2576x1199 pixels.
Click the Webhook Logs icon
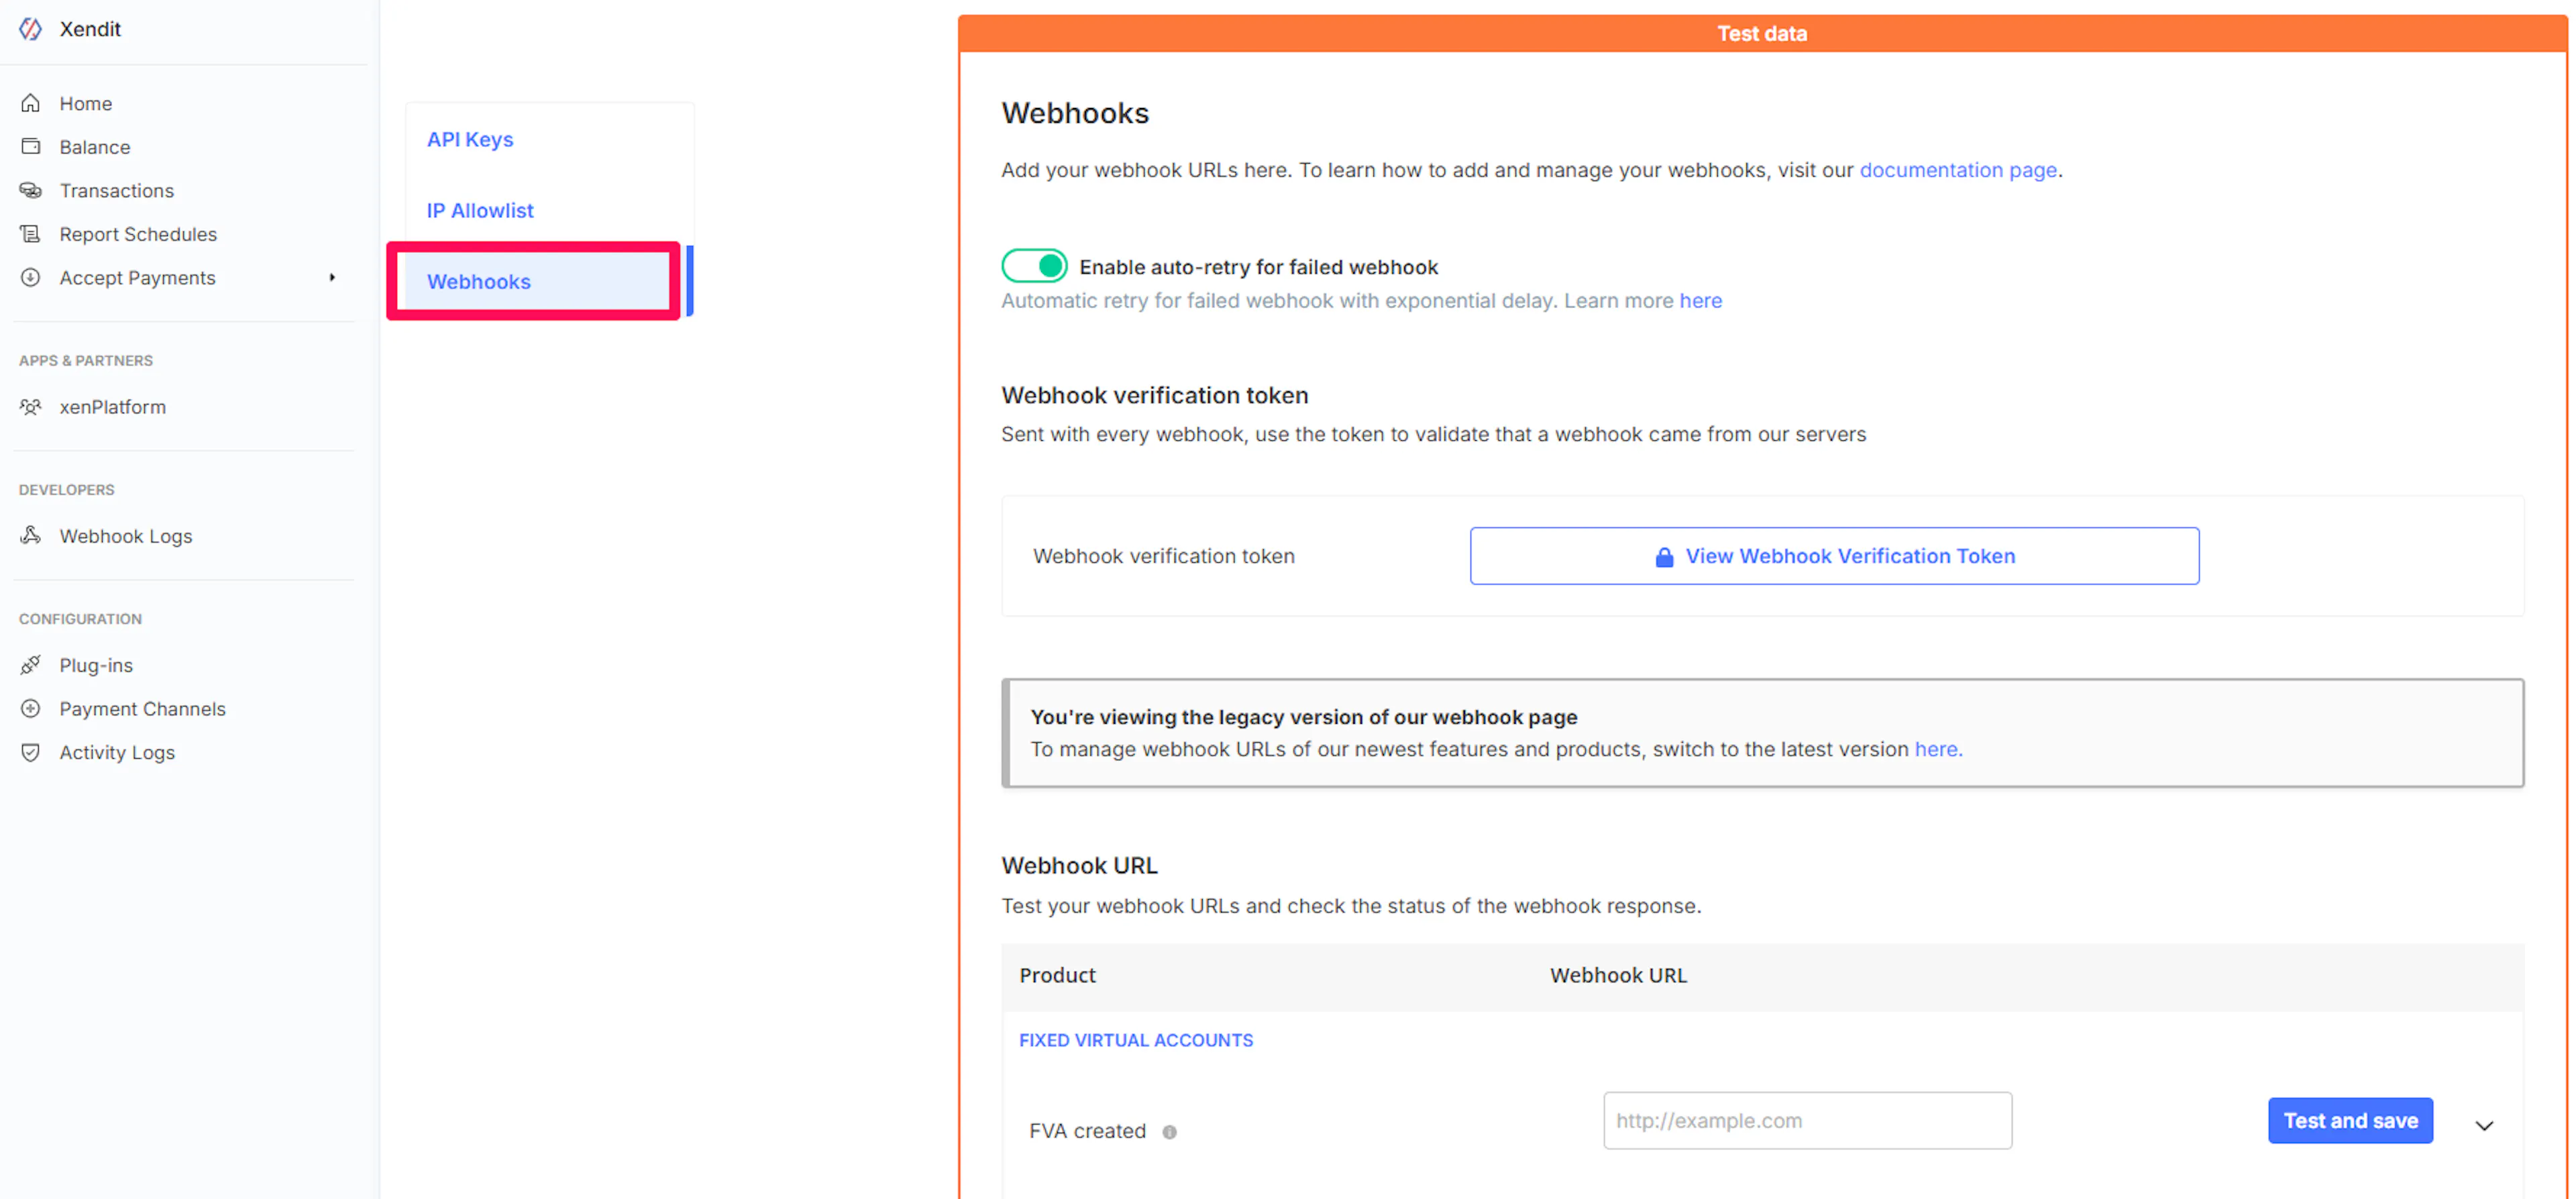point(31,536)
